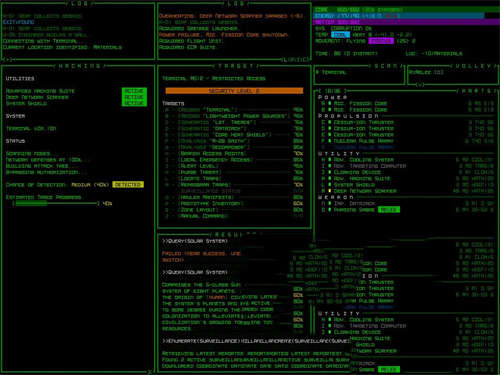The width and height of the screenshot is (500, 375).
Task: Toggle the Adv. Hacking Suite part indicator
Action: tap(330, 179)
